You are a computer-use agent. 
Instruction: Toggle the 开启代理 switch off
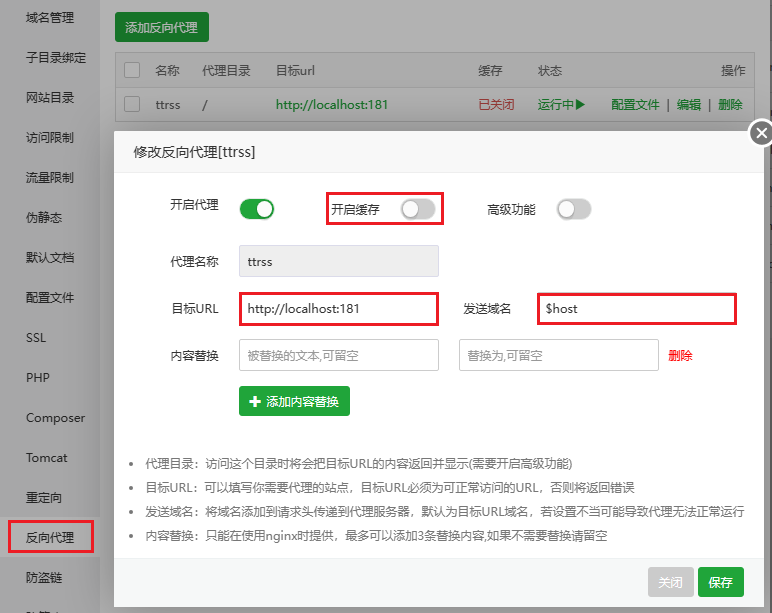click(x=256, y=209)
